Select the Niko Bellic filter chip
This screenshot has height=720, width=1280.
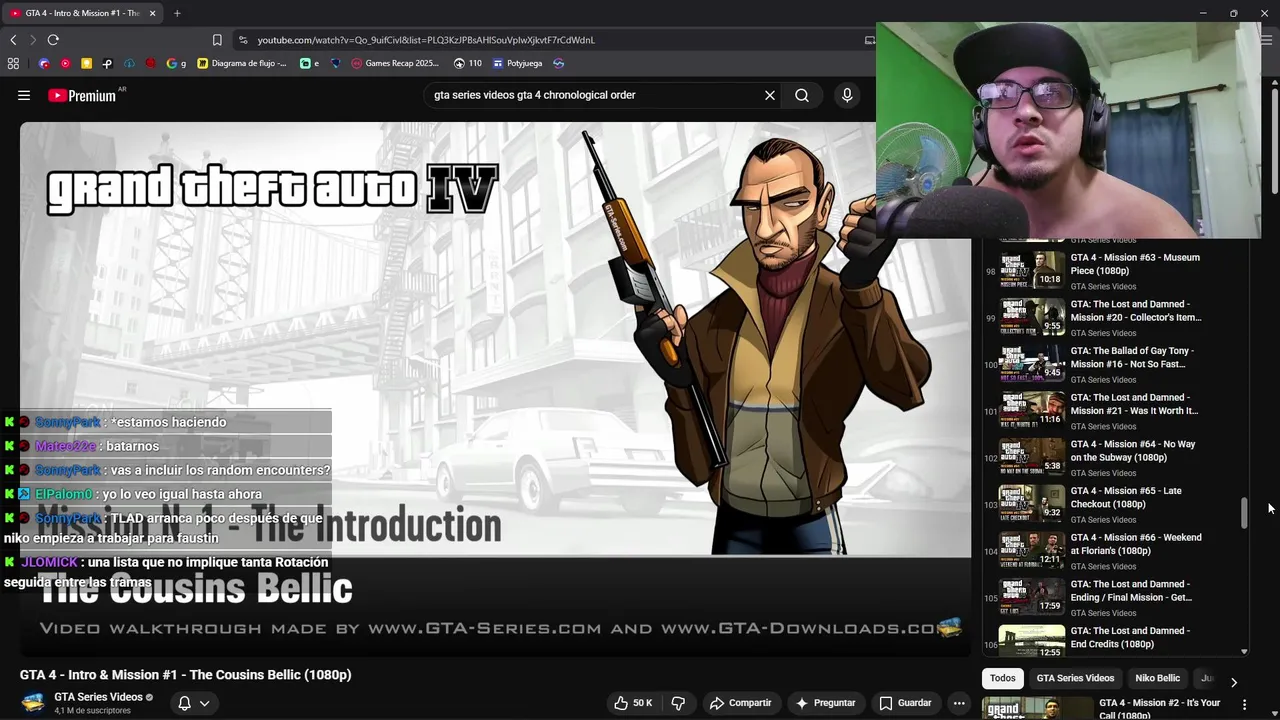[x=1157, y=678]
